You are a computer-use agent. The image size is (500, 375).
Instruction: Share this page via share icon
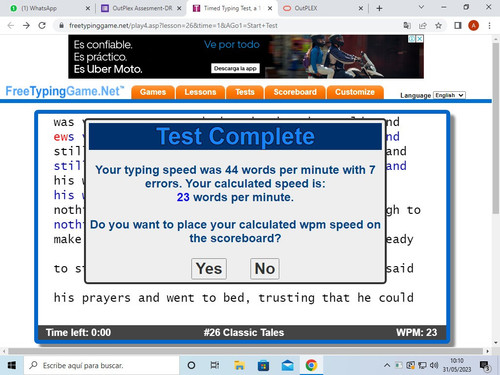423,26
